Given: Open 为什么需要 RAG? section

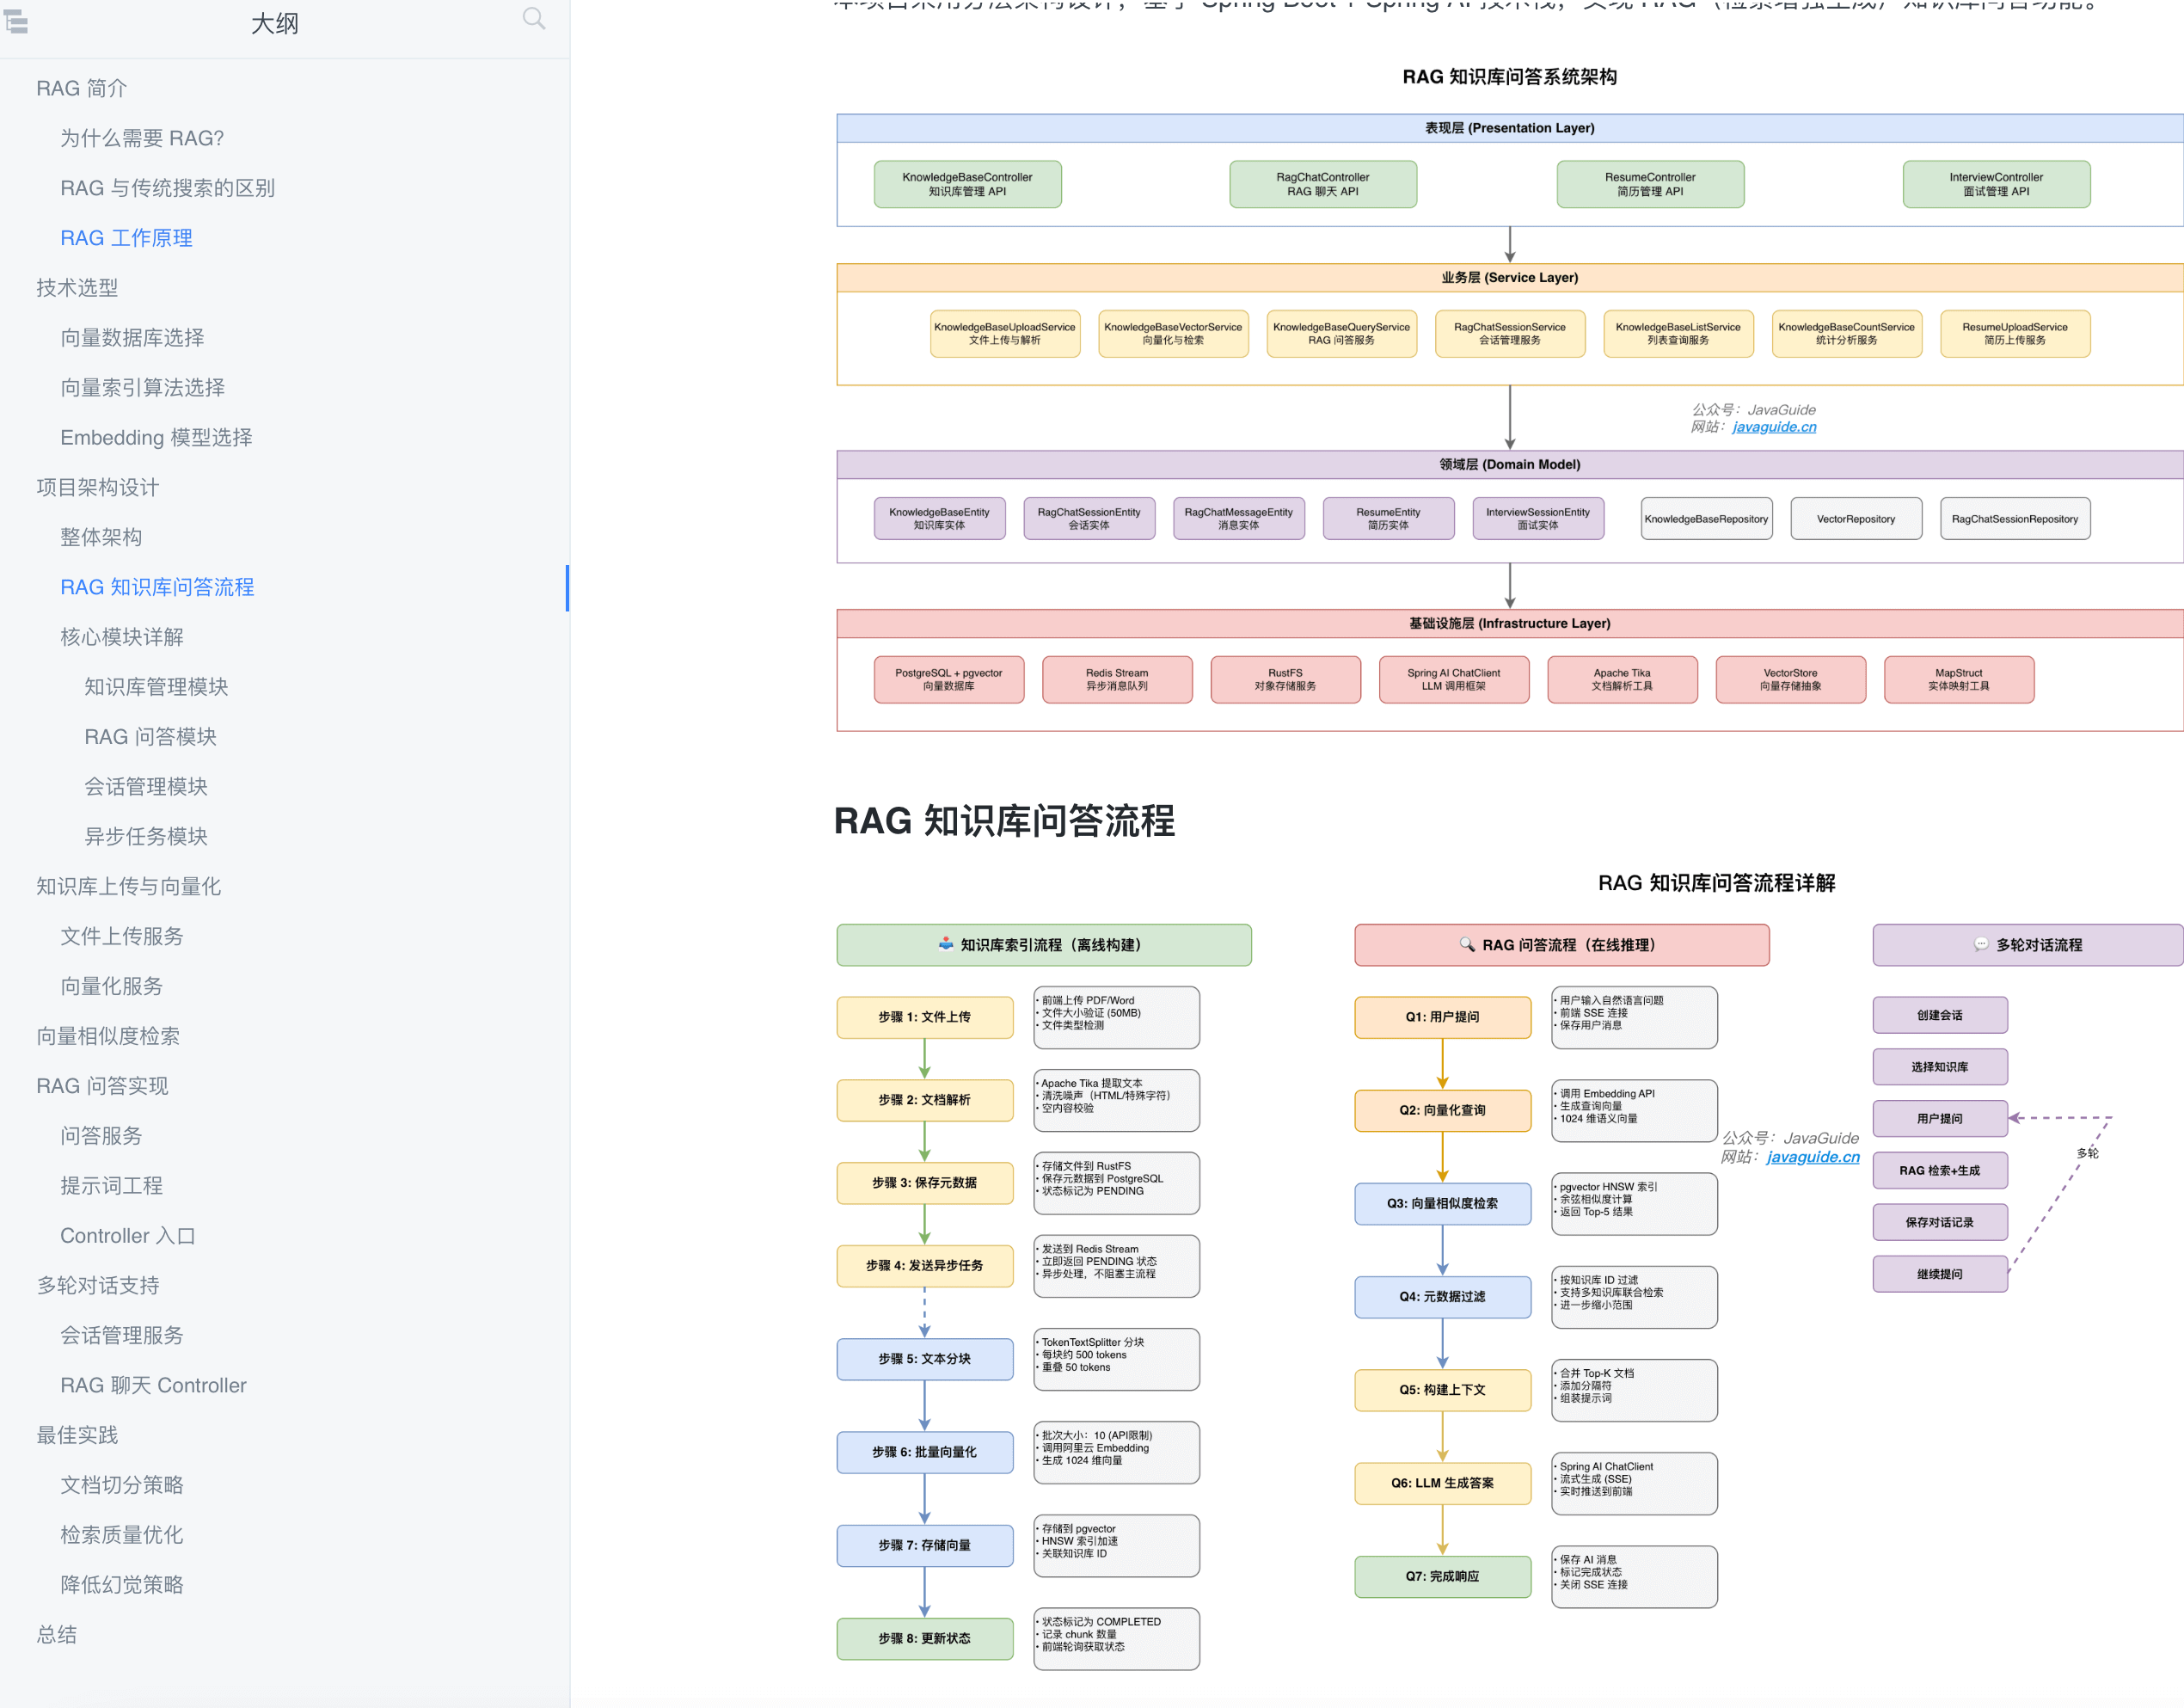Looking at the screenshot, I should [x=141, y=138].
